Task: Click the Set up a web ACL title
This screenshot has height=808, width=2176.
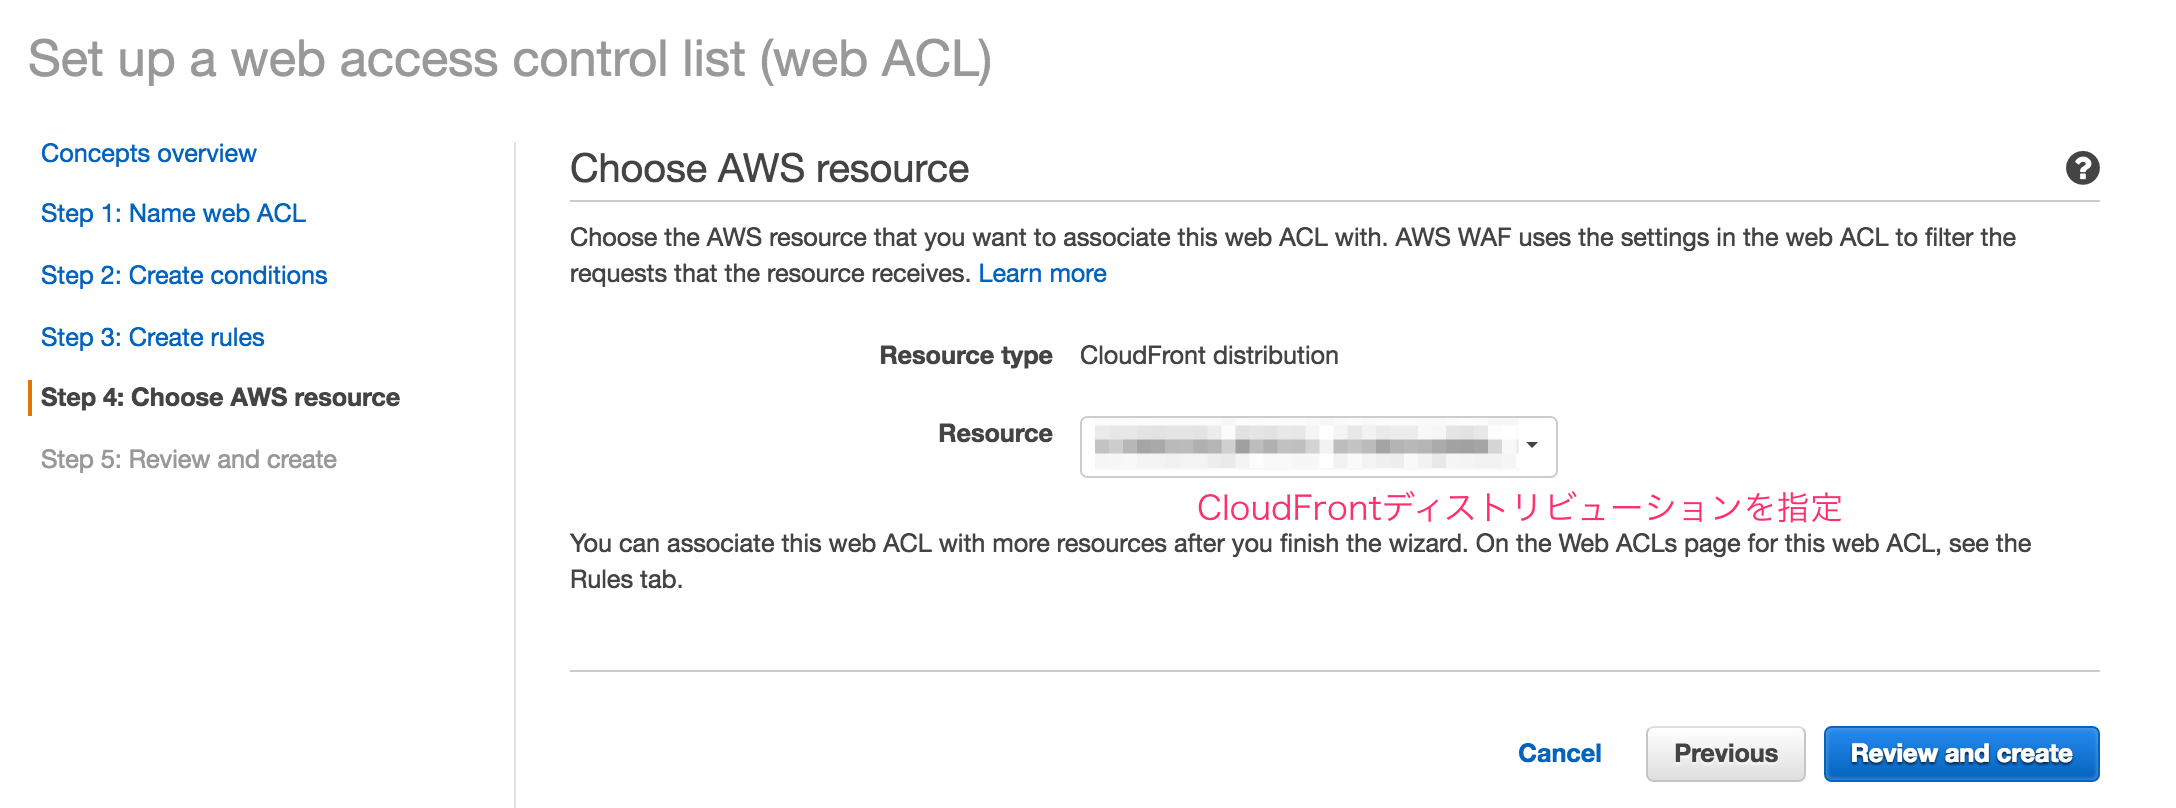Action: coord(510,60)
